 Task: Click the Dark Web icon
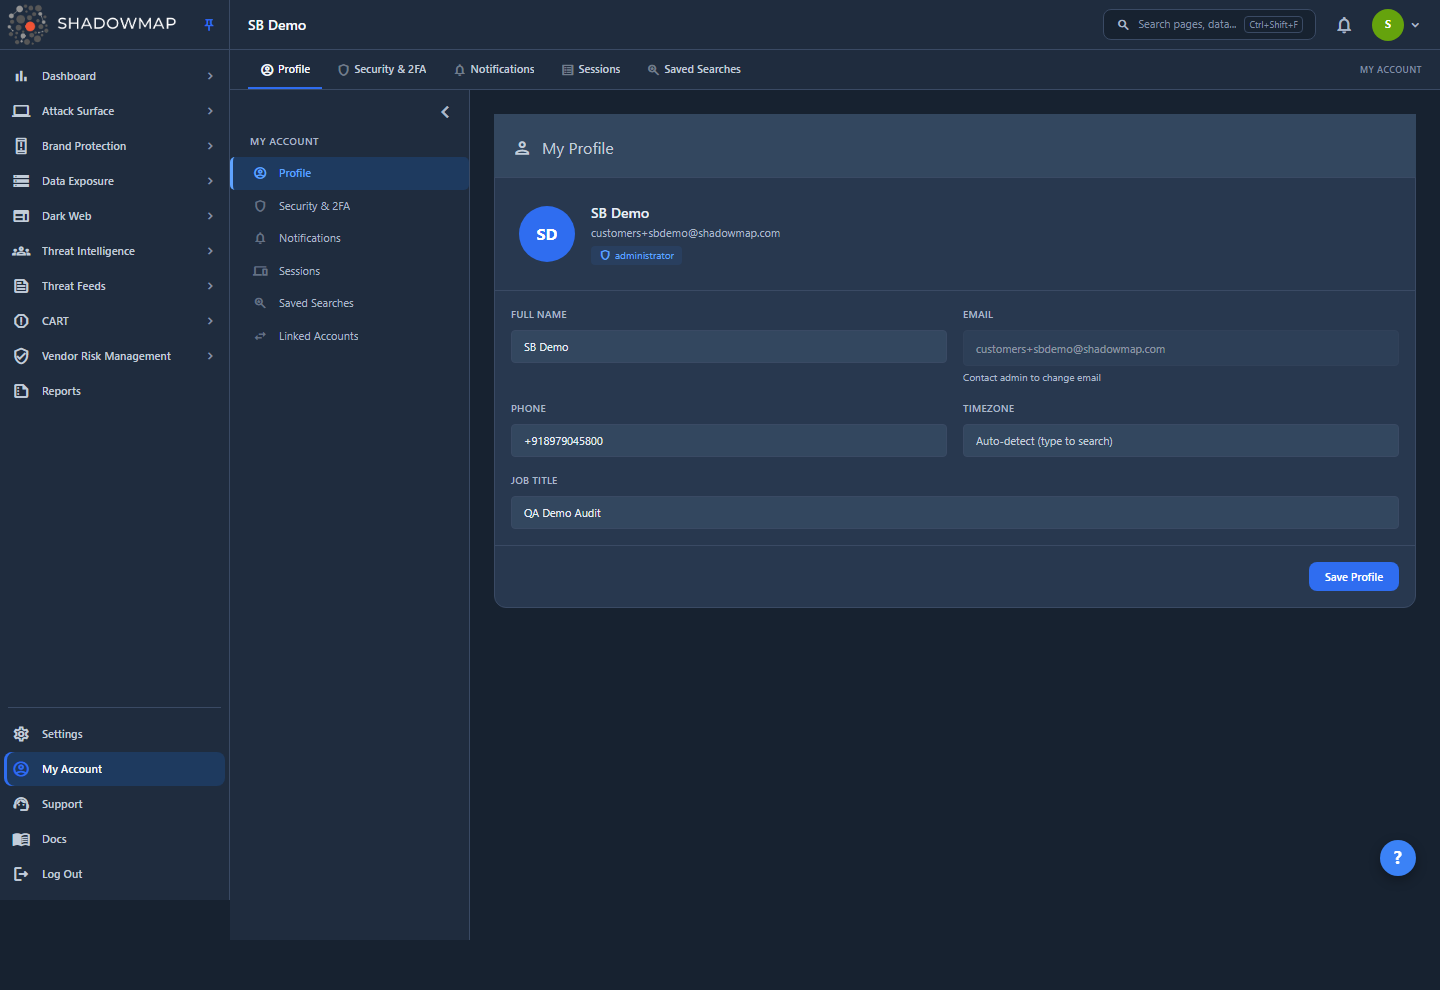21,216
